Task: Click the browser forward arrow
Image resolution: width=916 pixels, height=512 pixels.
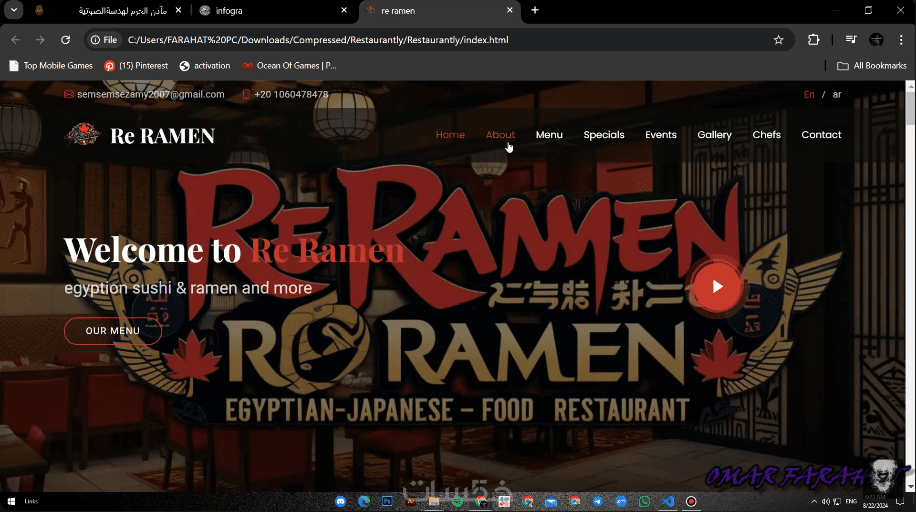Action: point(40,40)
